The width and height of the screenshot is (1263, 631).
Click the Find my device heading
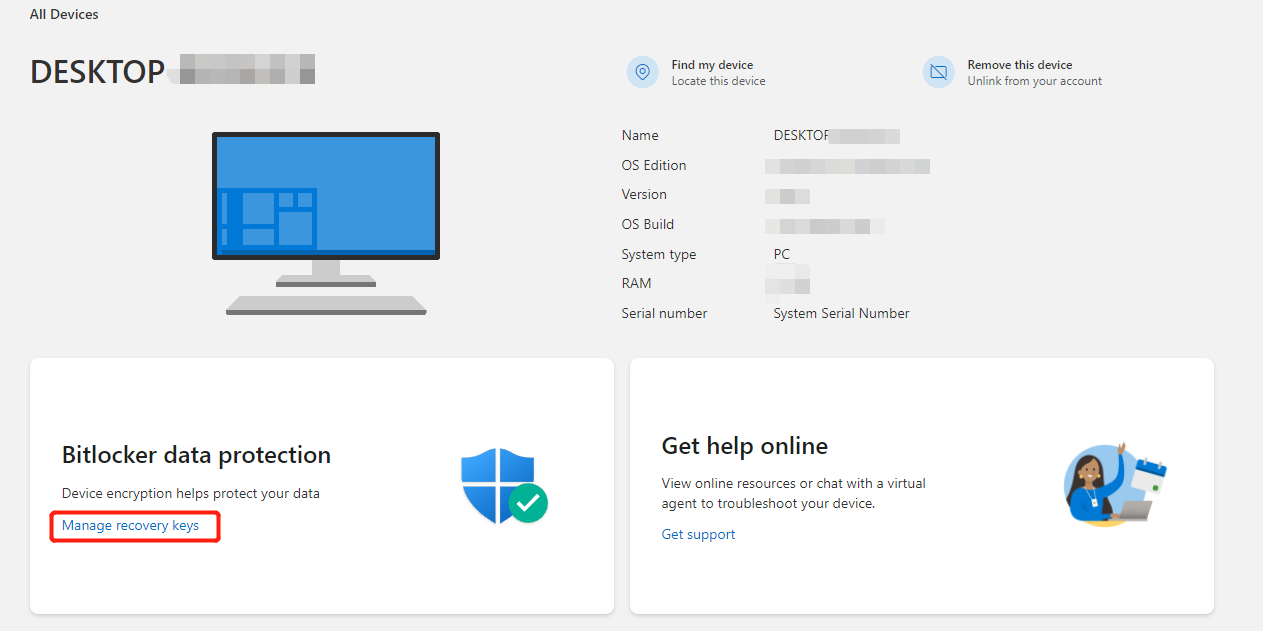[712, 64]
